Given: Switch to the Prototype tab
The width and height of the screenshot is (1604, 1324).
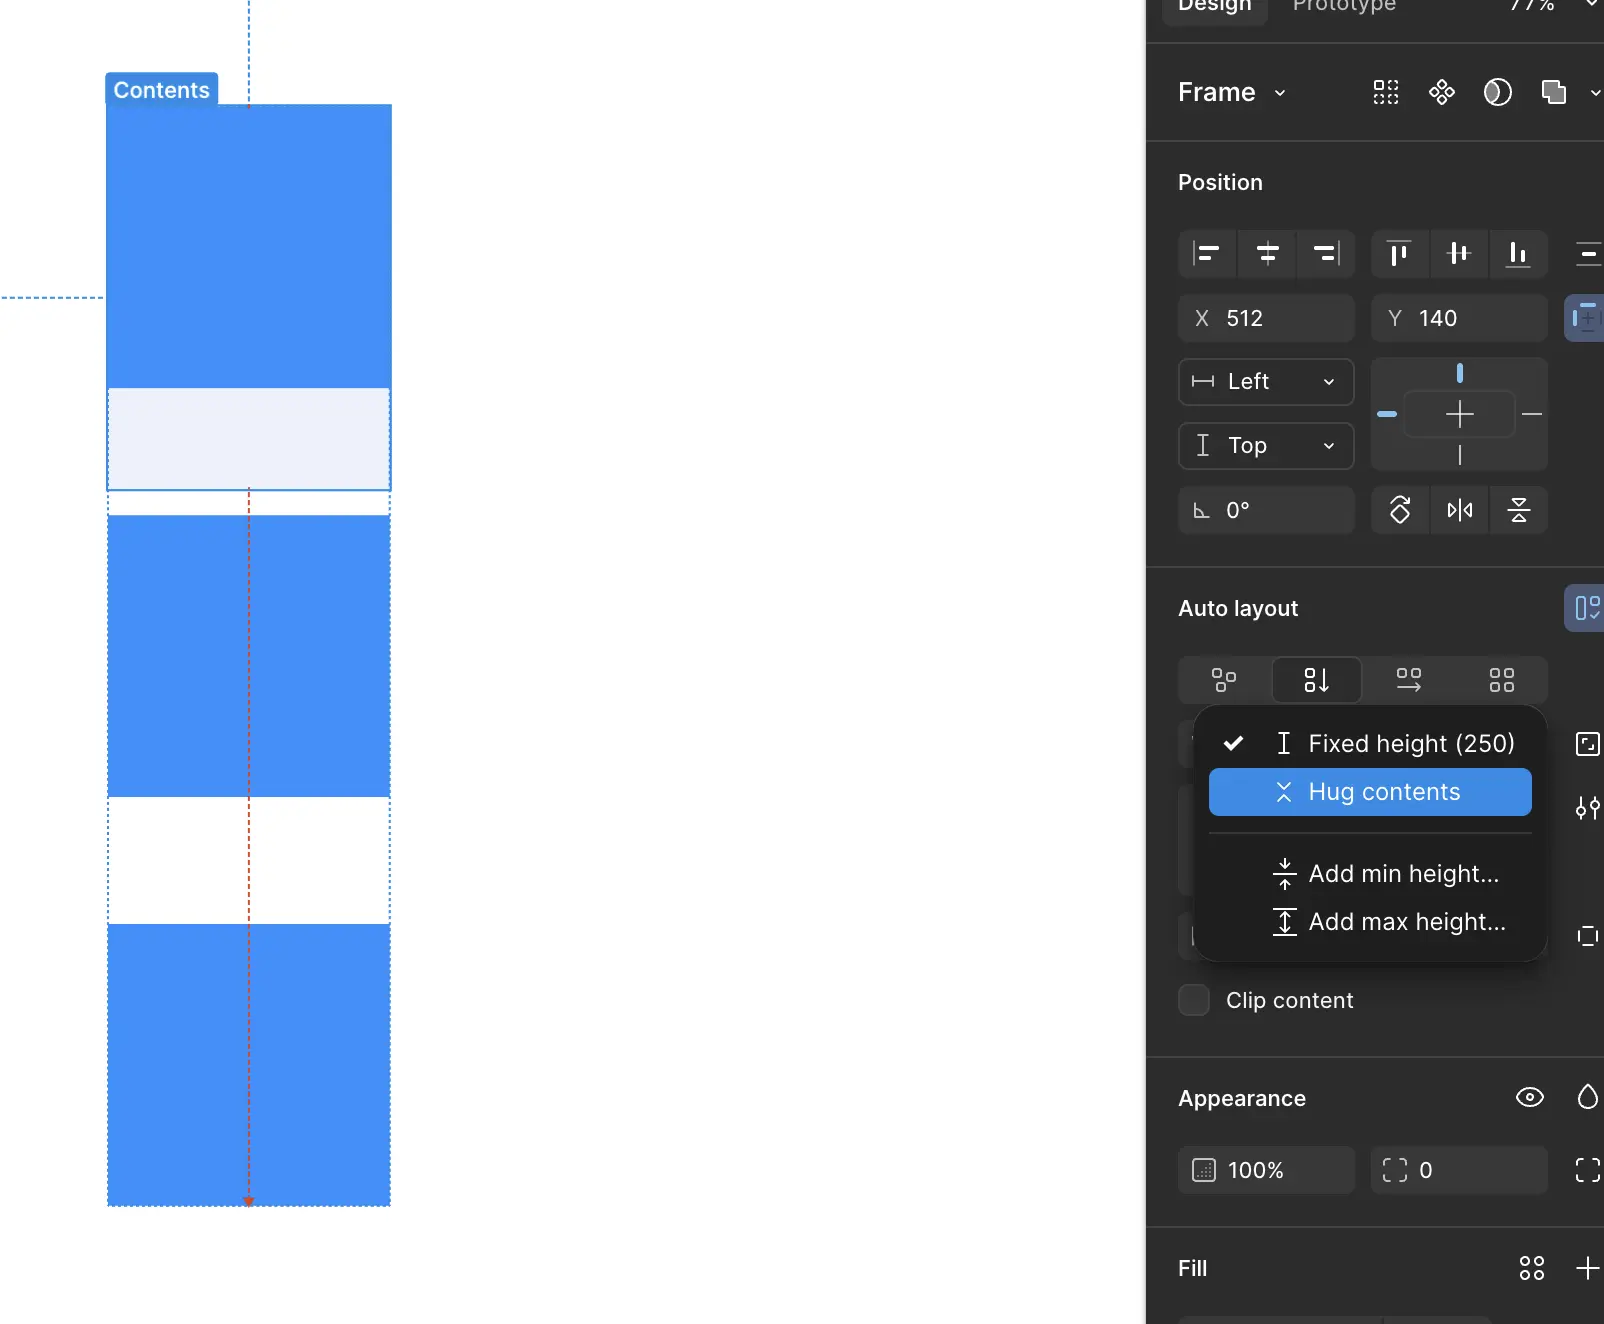Looking at the screenshot, I should [x=1343, y=6].
